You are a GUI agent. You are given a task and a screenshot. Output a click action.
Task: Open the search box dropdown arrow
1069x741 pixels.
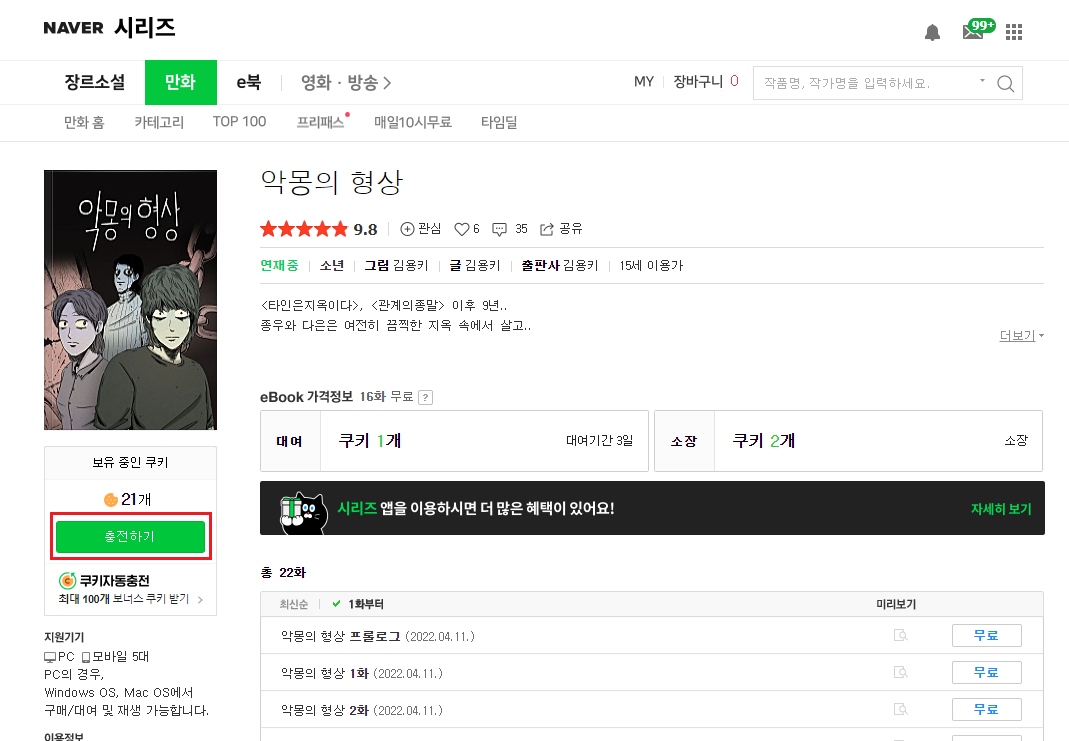click(982, 80)
